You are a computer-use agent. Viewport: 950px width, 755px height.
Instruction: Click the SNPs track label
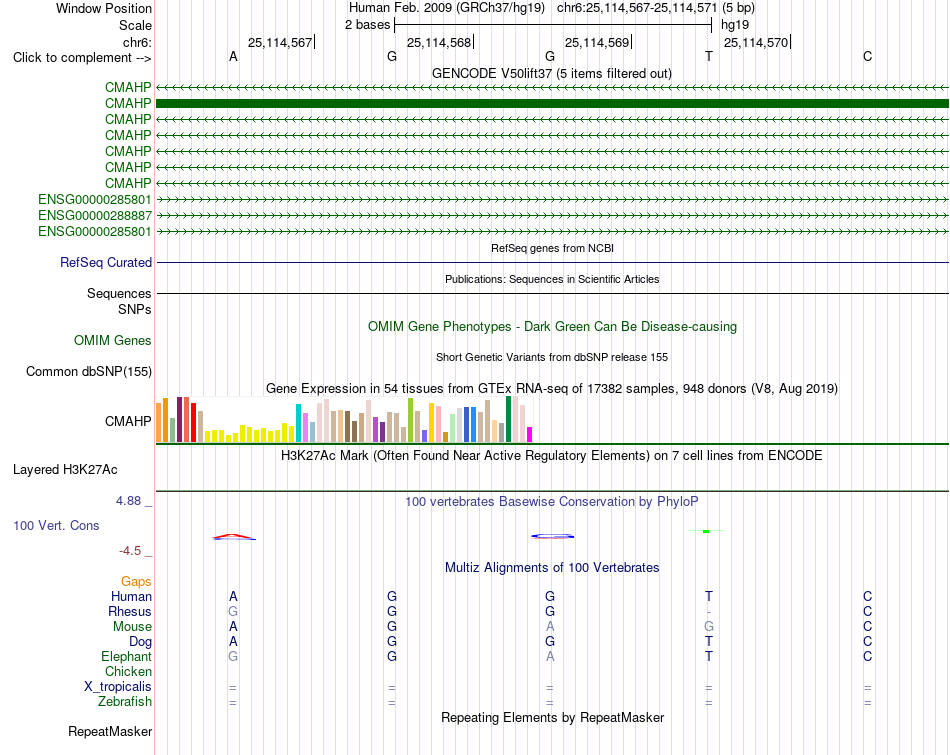[135, 310]
